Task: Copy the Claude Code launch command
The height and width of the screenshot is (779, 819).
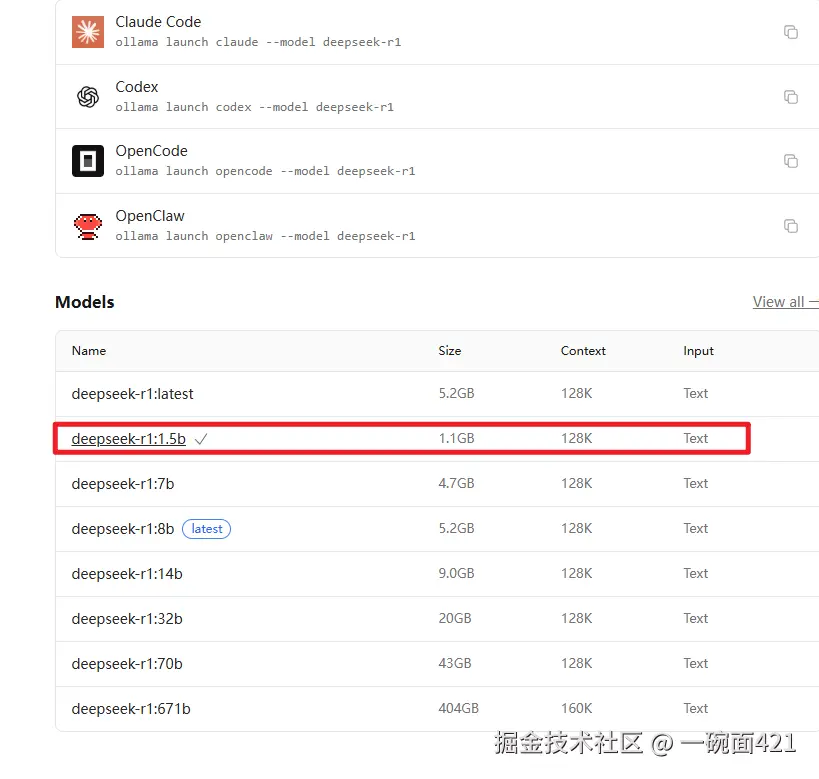Action: 791,32
